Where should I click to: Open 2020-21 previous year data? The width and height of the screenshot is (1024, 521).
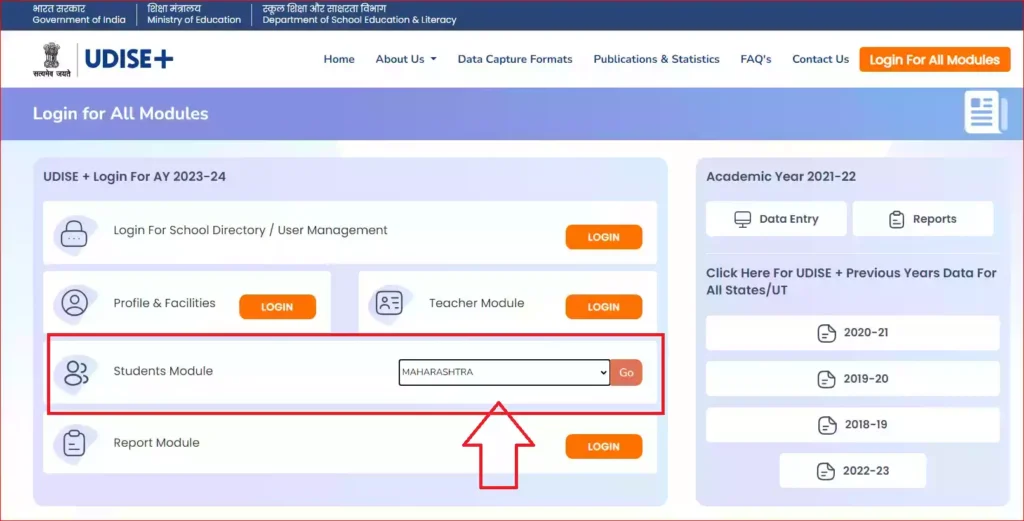click(x=852, y=333)
